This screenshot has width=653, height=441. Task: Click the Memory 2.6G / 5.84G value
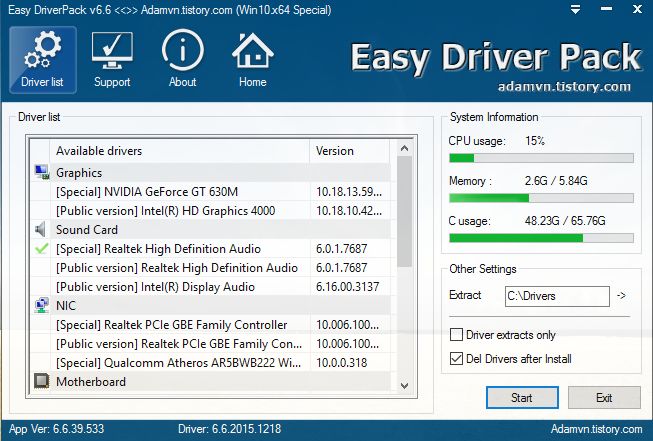[x=556, y=181]
